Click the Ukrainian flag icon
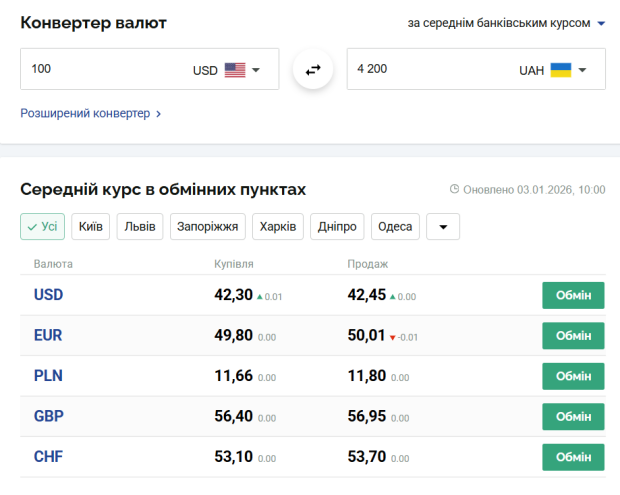 click(x=561, y=70)
